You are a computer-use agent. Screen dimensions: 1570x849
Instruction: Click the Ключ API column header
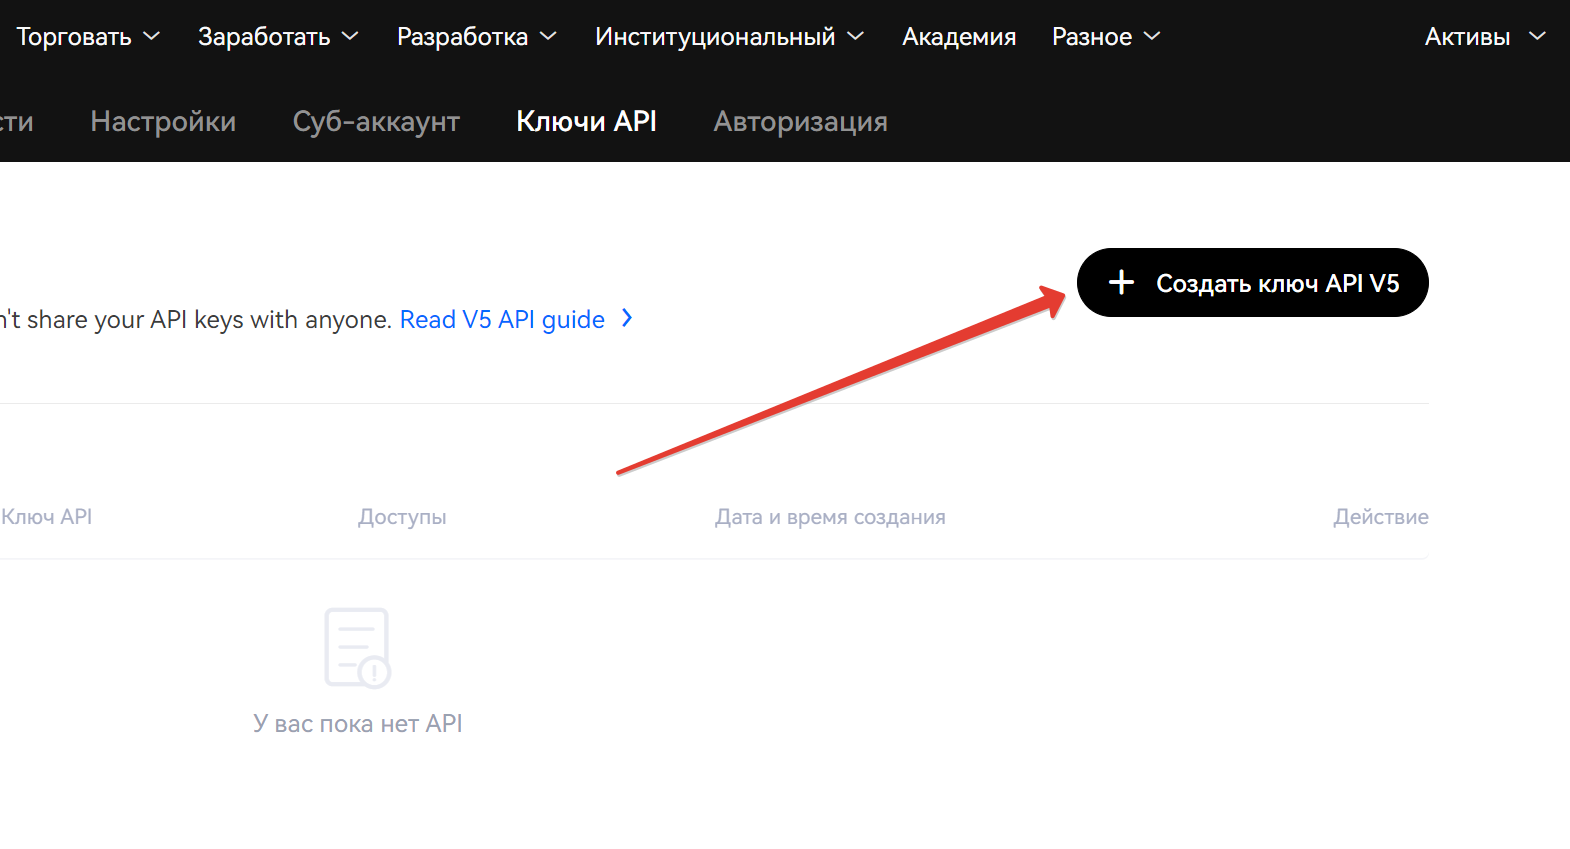click(x=46, y=517)
